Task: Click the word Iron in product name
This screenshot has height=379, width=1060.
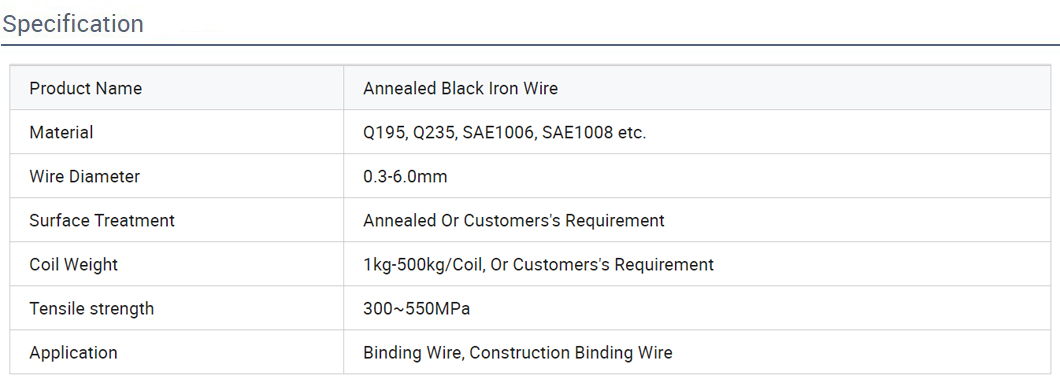Action: pos(501,89)
